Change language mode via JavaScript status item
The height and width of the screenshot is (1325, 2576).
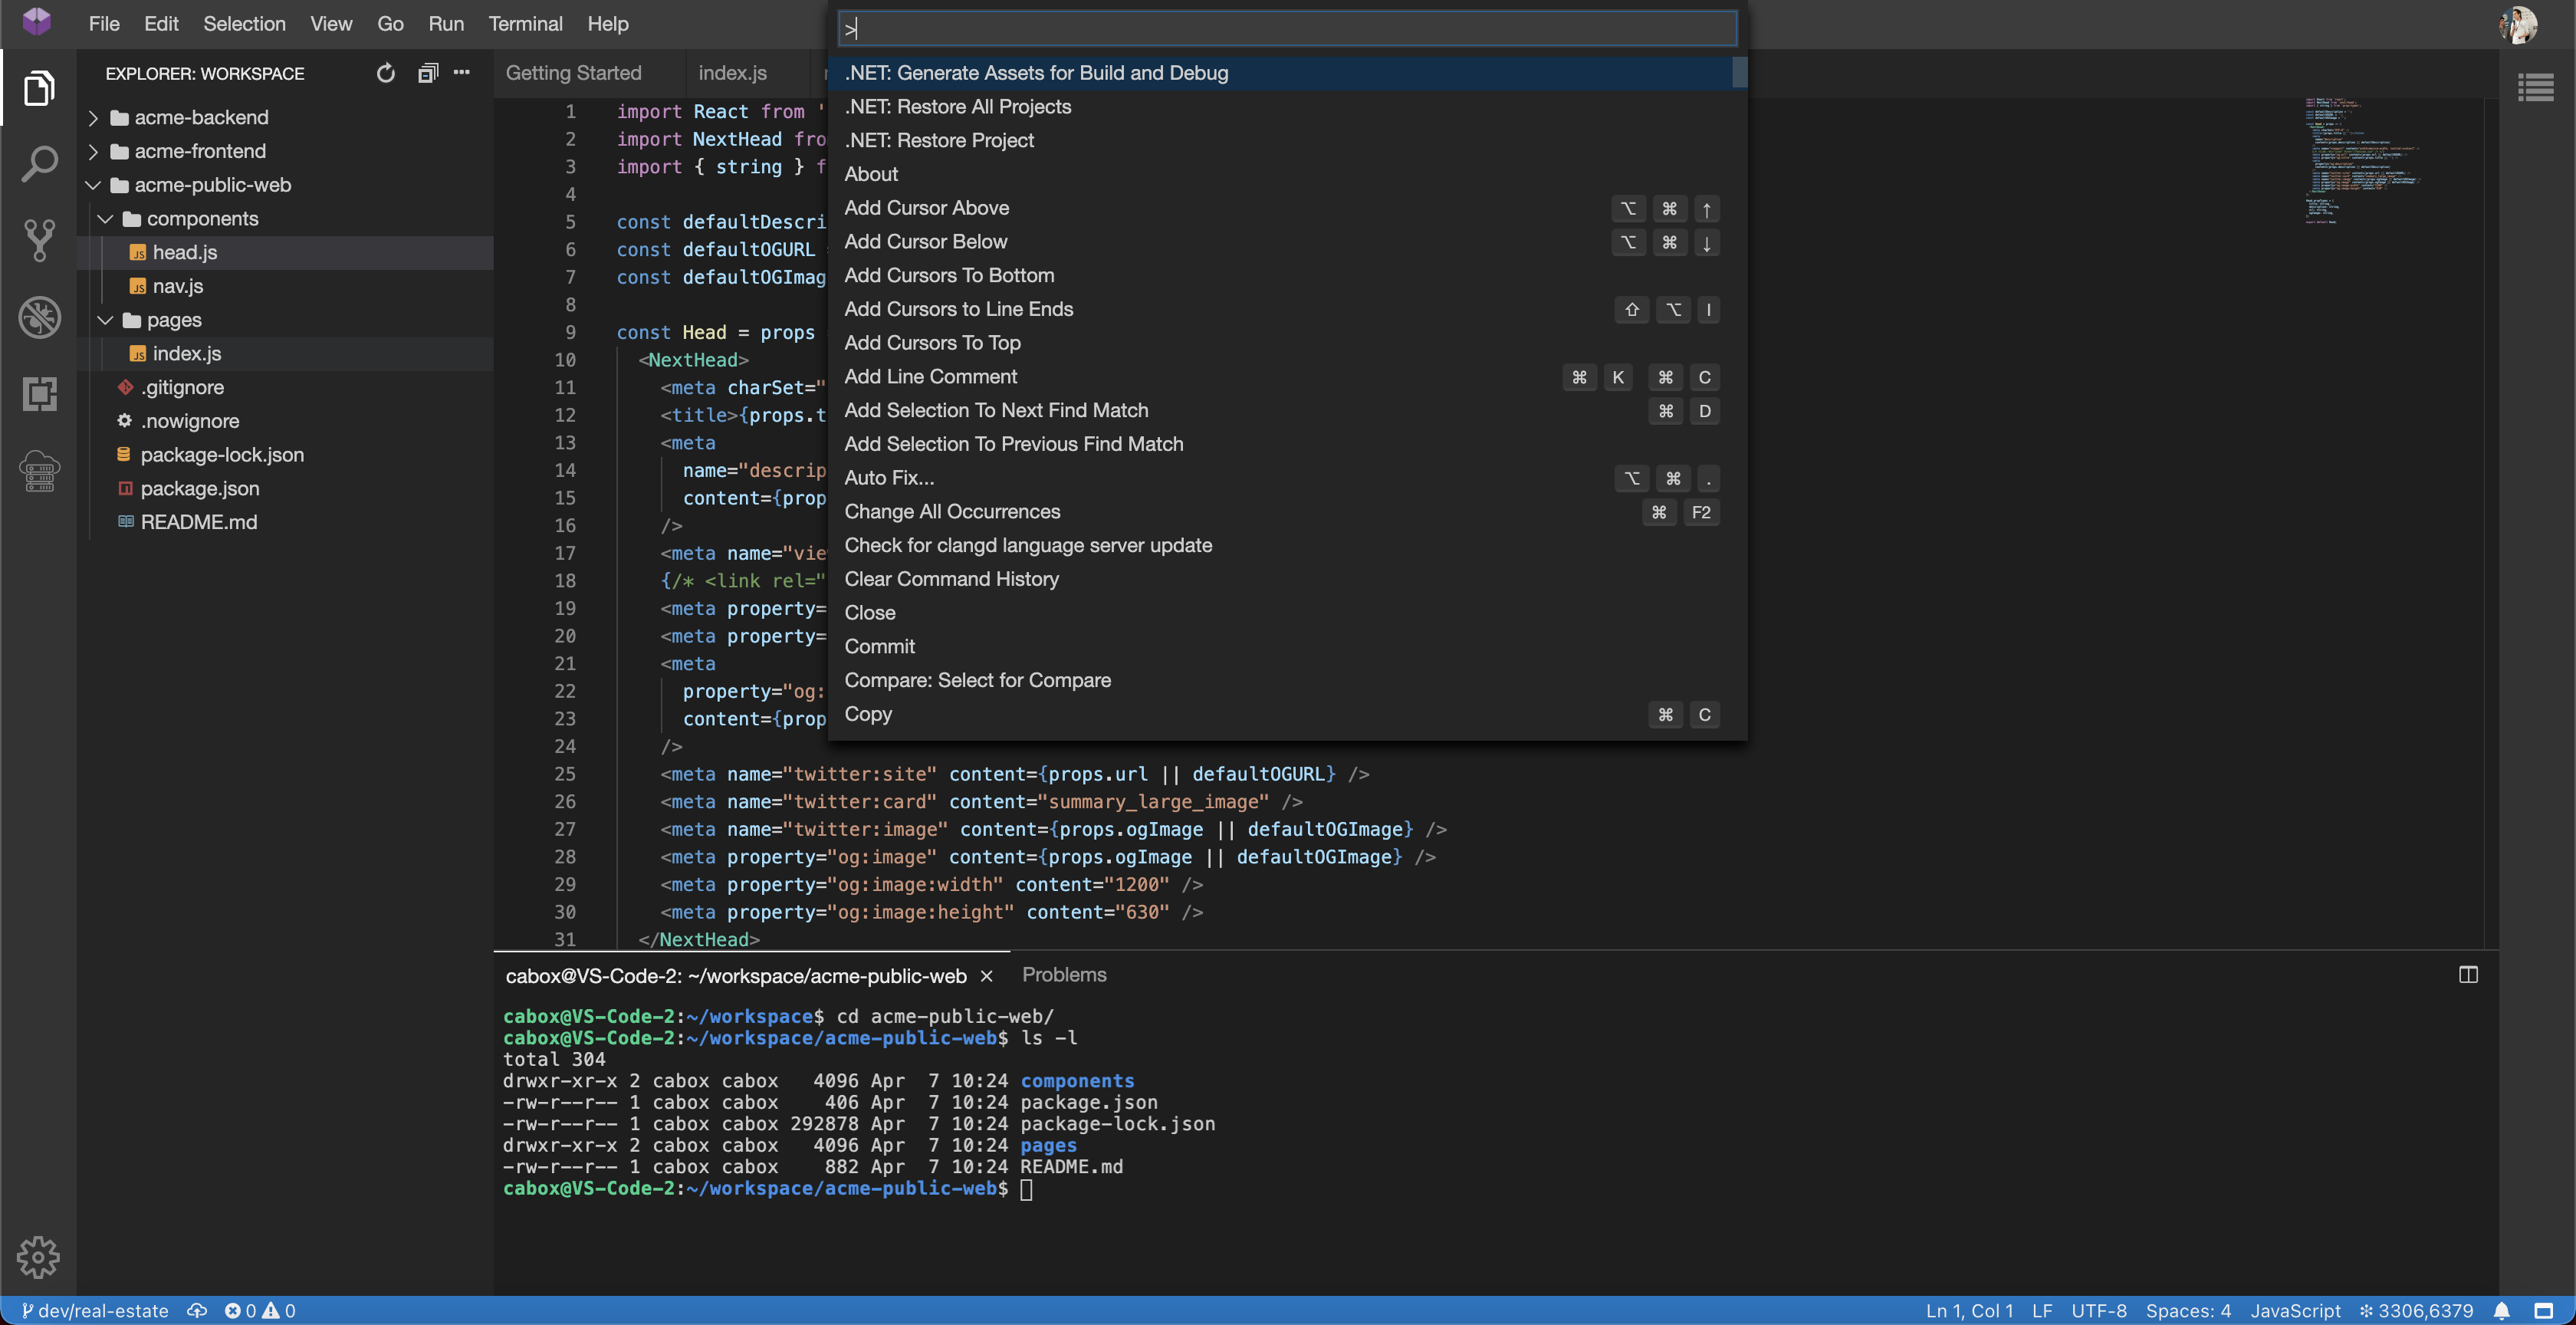pyautogui.click(x=2296, y=1311)
